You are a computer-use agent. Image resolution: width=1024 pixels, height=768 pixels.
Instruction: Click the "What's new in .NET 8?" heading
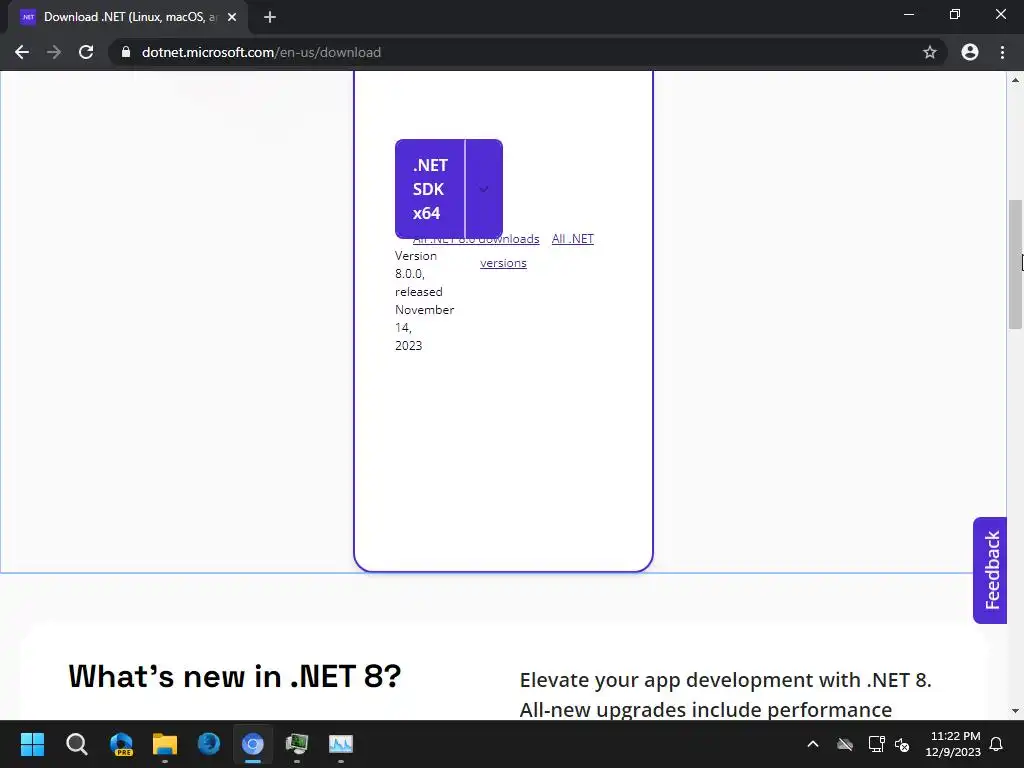[234, 676]
